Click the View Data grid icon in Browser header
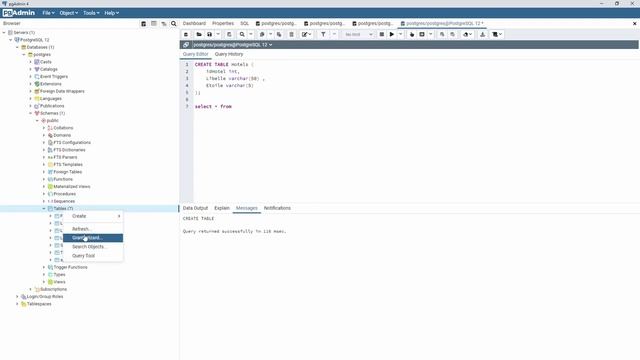The width and height of the screenshot is (640, 360). (x=154, y=24)
